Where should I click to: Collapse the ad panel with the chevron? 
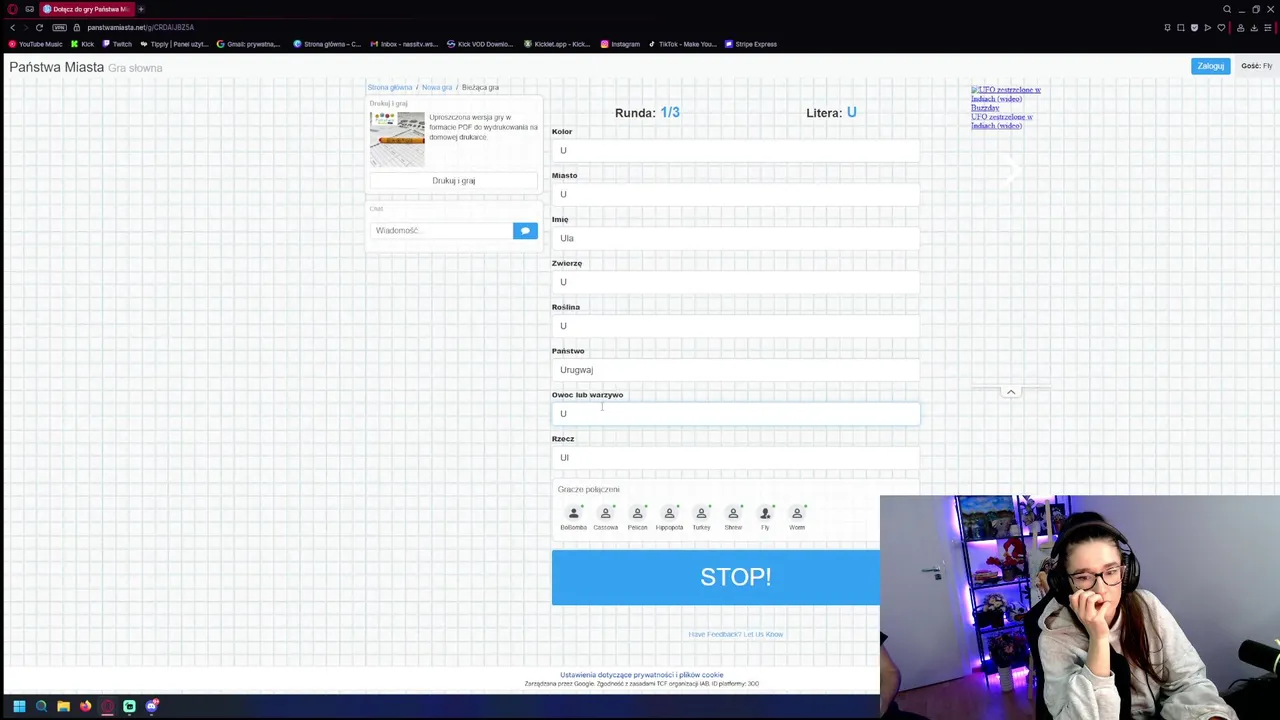point(1011,392)
